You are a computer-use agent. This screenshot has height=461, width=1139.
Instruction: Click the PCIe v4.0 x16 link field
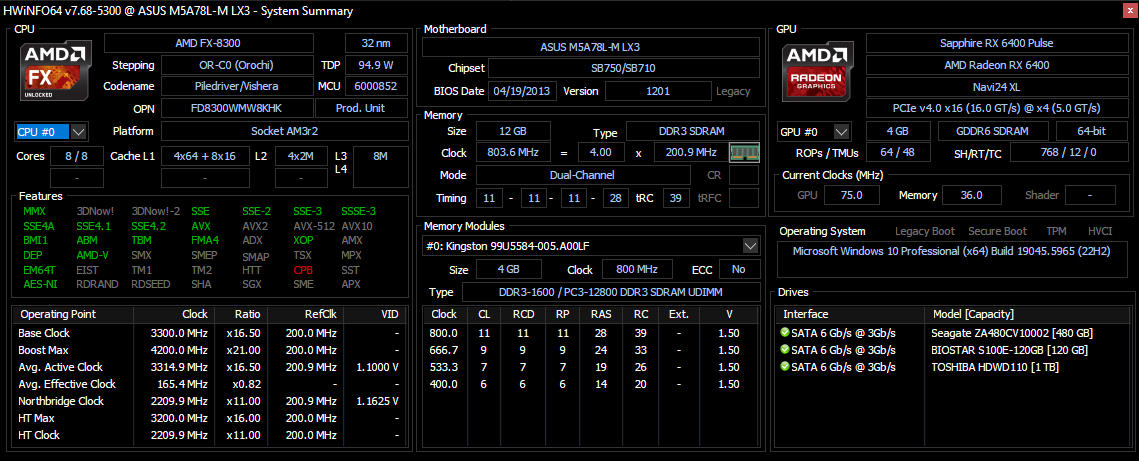(x=997, y=108)
